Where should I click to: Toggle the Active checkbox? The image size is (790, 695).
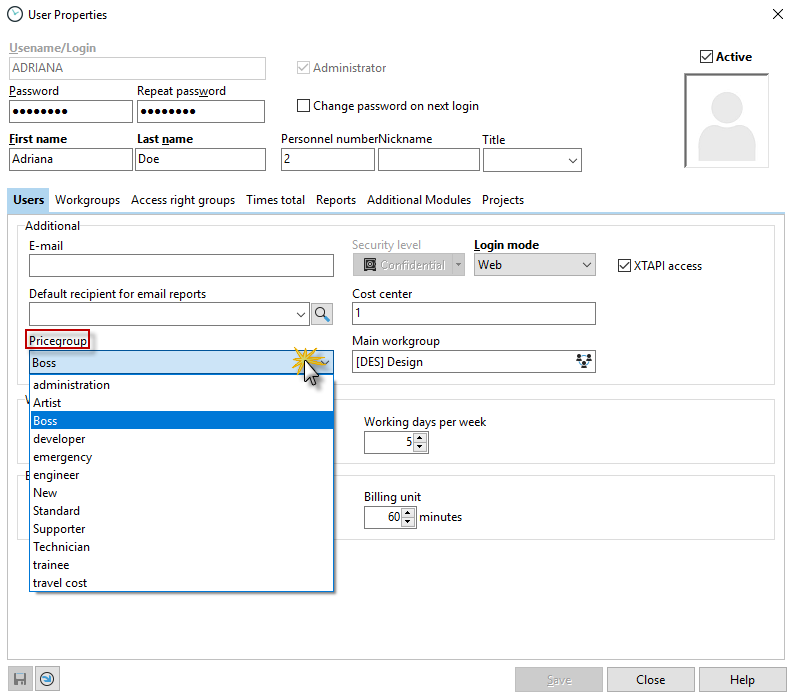tap(707, 57)
